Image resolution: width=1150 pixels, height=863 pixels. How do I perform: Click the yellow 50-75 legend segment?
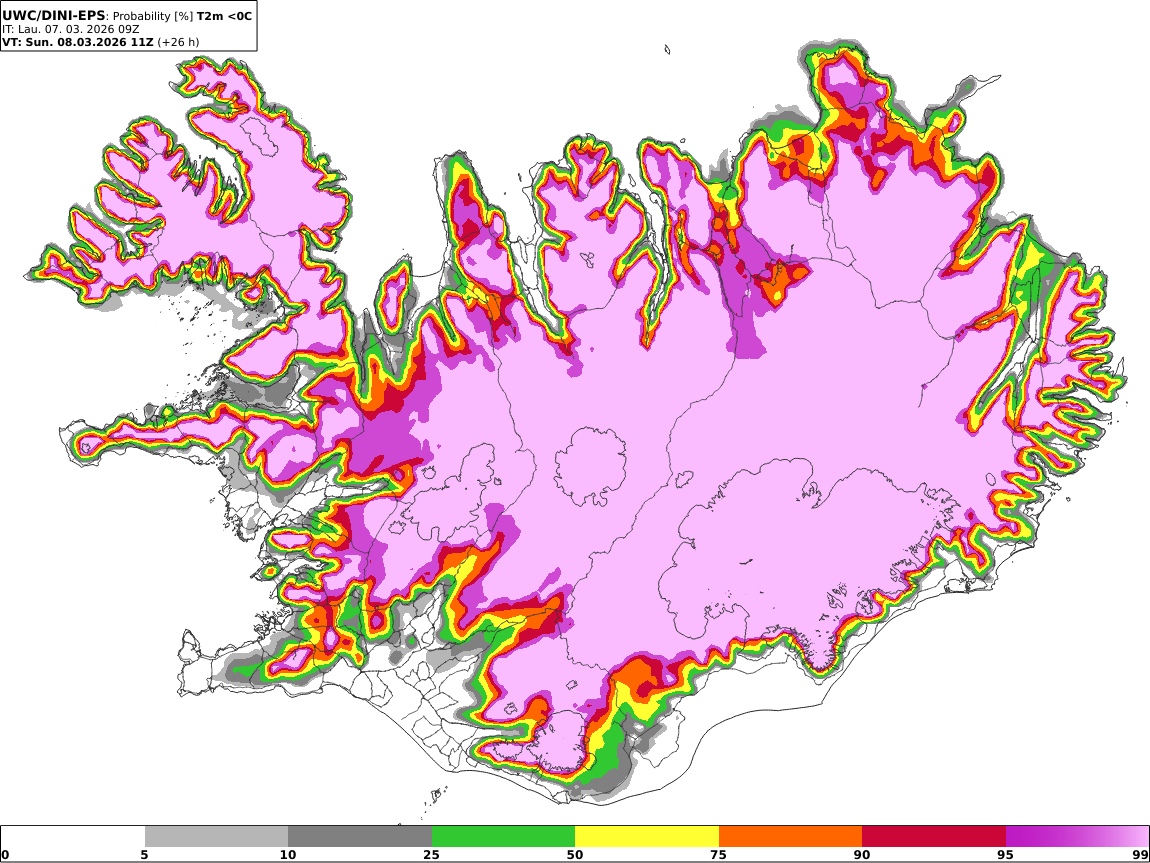(647, 836)
